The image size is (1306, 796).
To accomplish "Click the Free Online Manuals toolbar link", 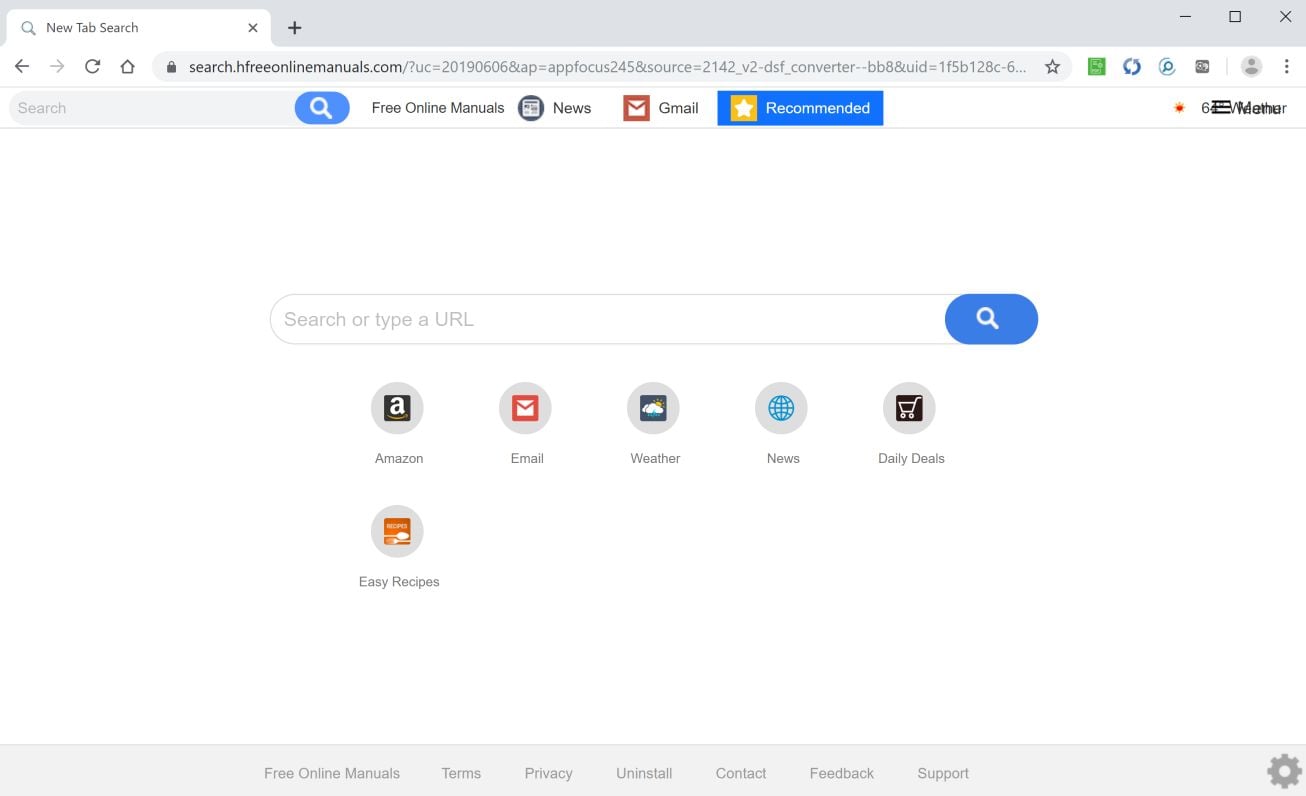I will point(438,108).
